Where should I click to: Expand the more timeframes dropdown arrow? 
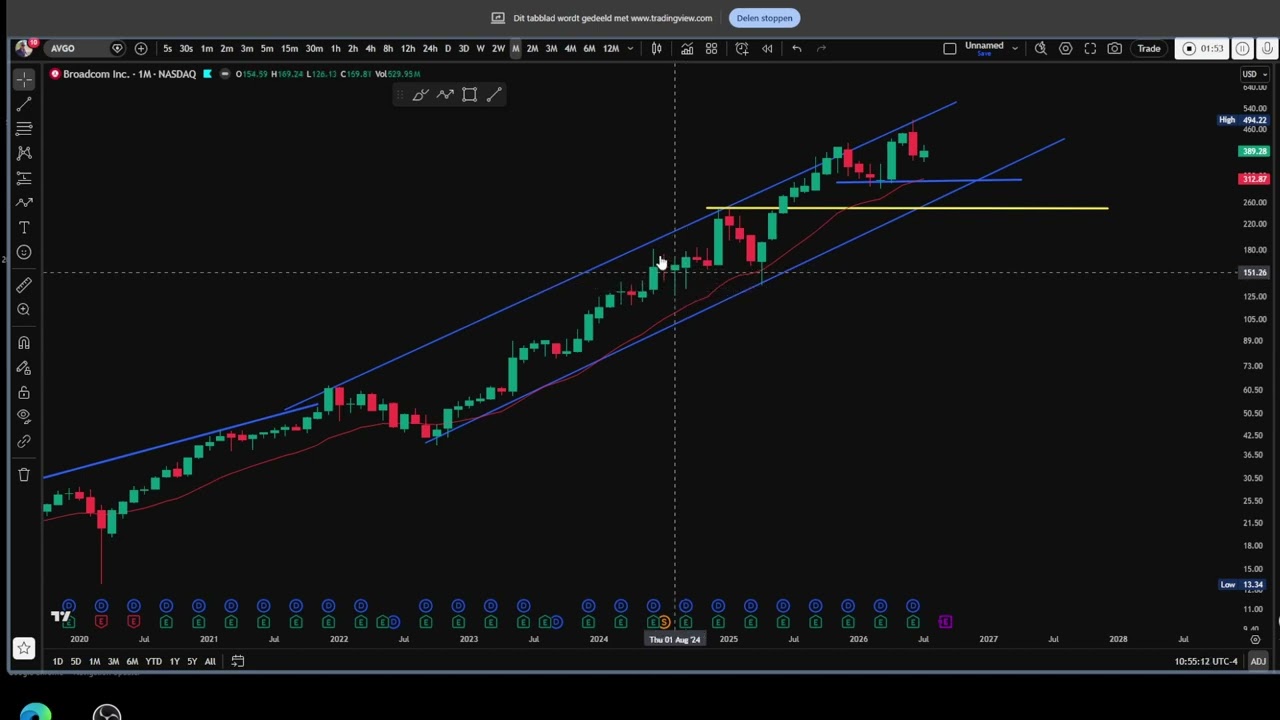point(630,48)
